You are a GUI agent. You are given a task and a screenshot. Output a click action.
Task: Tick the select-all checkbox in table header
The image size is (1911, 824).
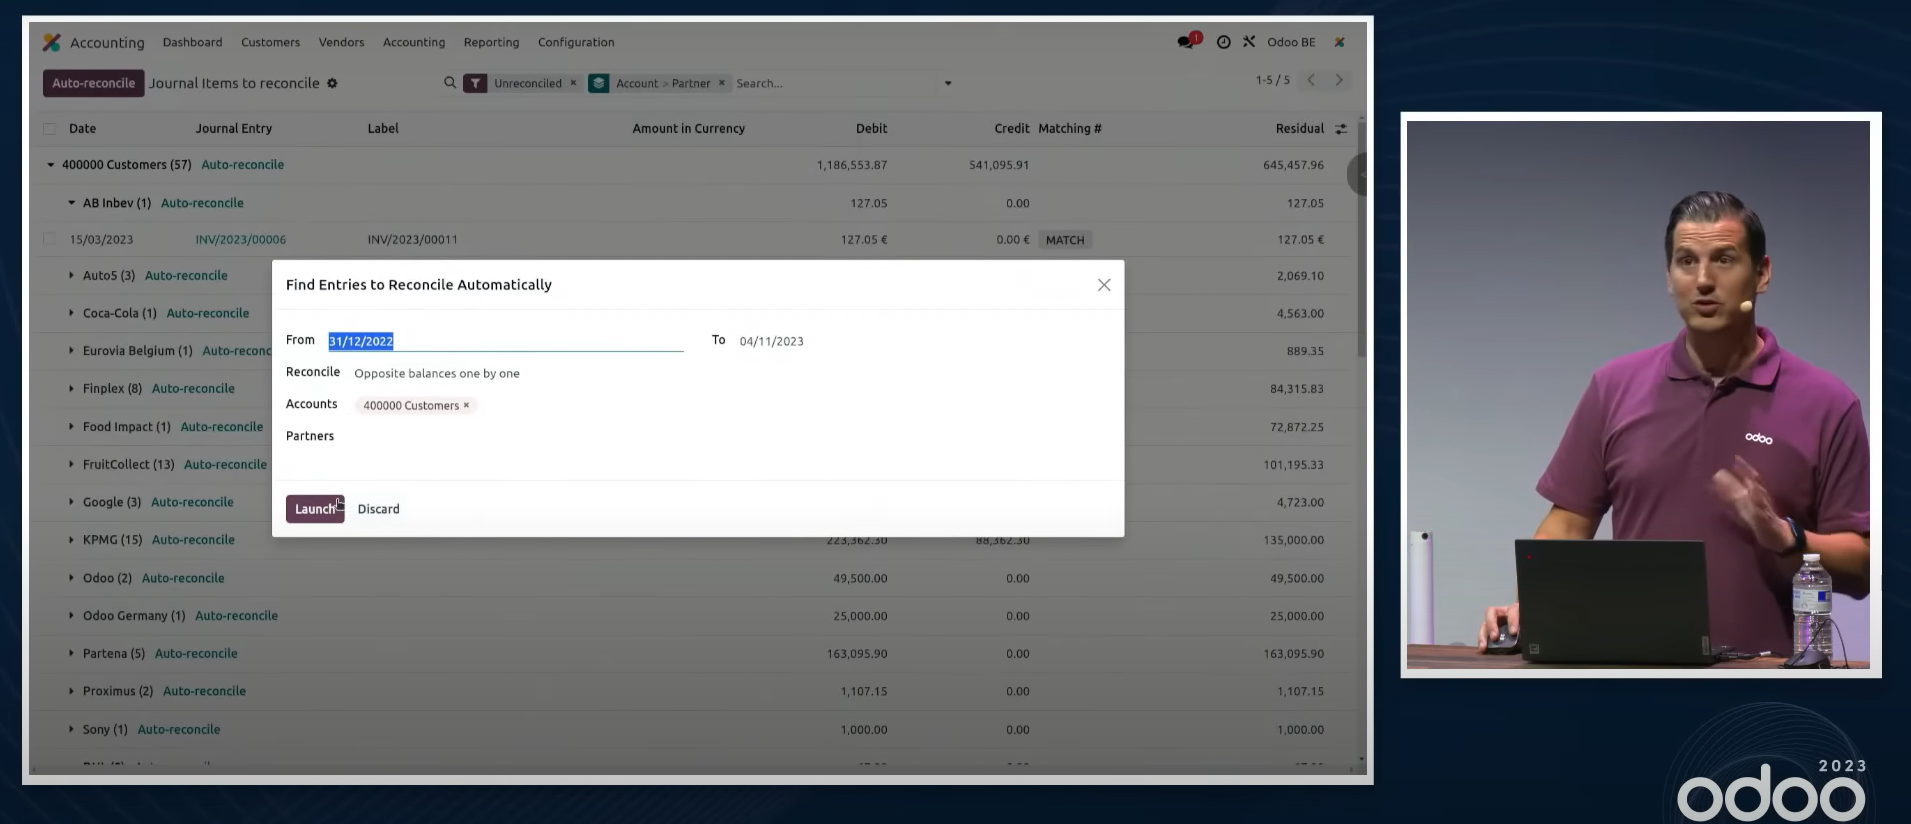(x=49, y=129)
